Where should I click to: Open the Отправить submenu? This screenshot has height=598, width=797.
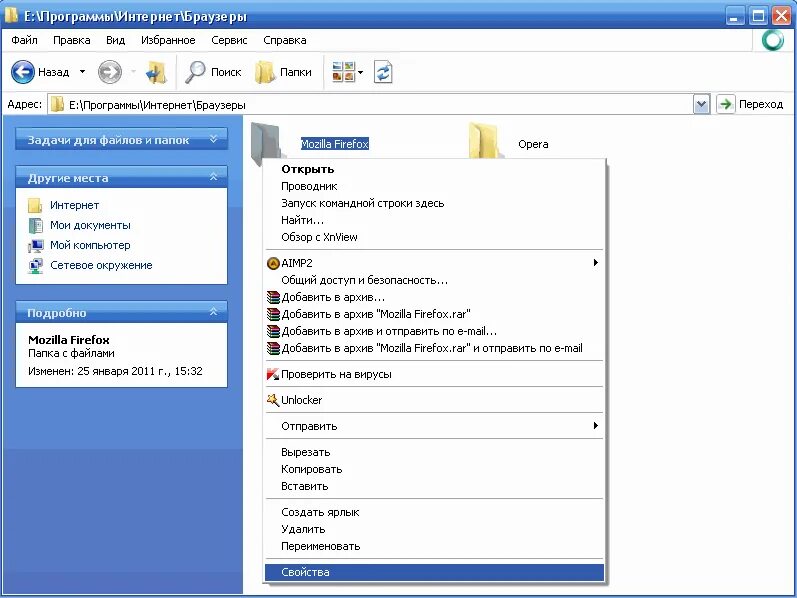(x=434, y=426)
